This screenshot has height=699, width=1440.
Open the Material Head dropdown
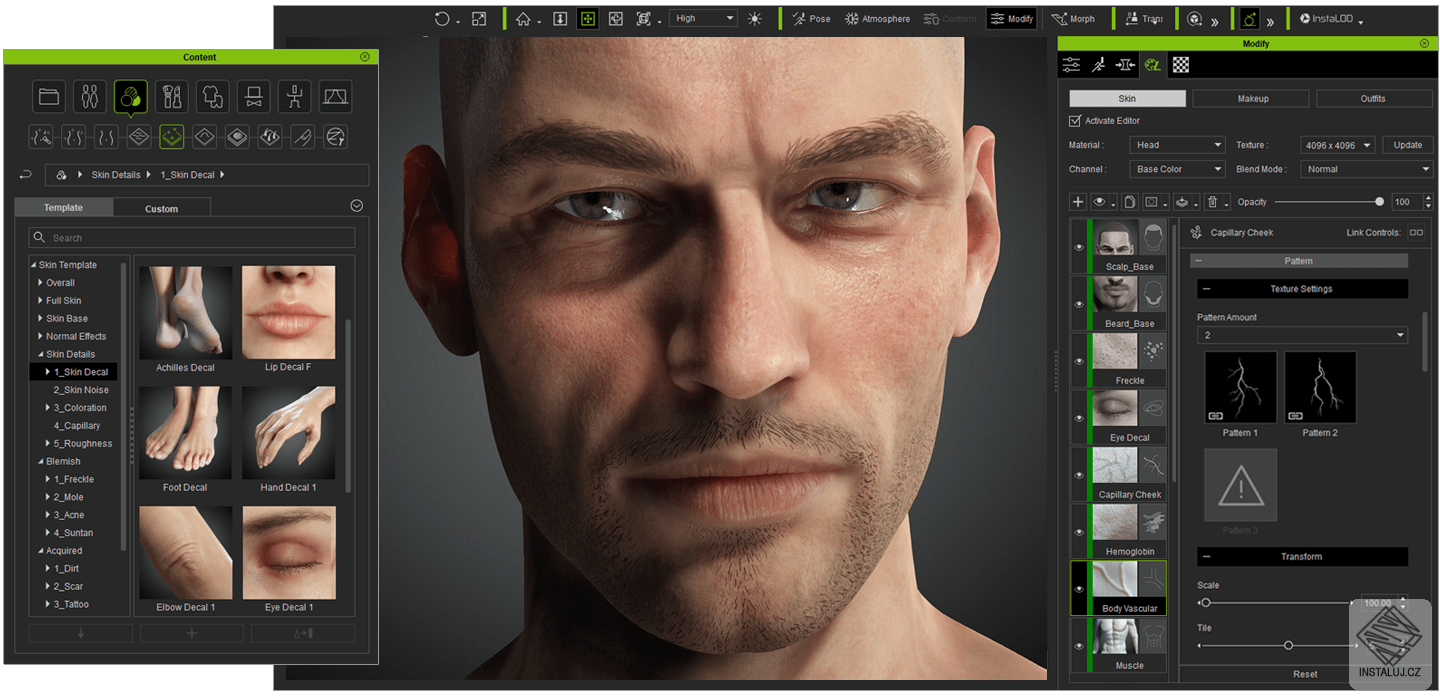[1177, 144]
